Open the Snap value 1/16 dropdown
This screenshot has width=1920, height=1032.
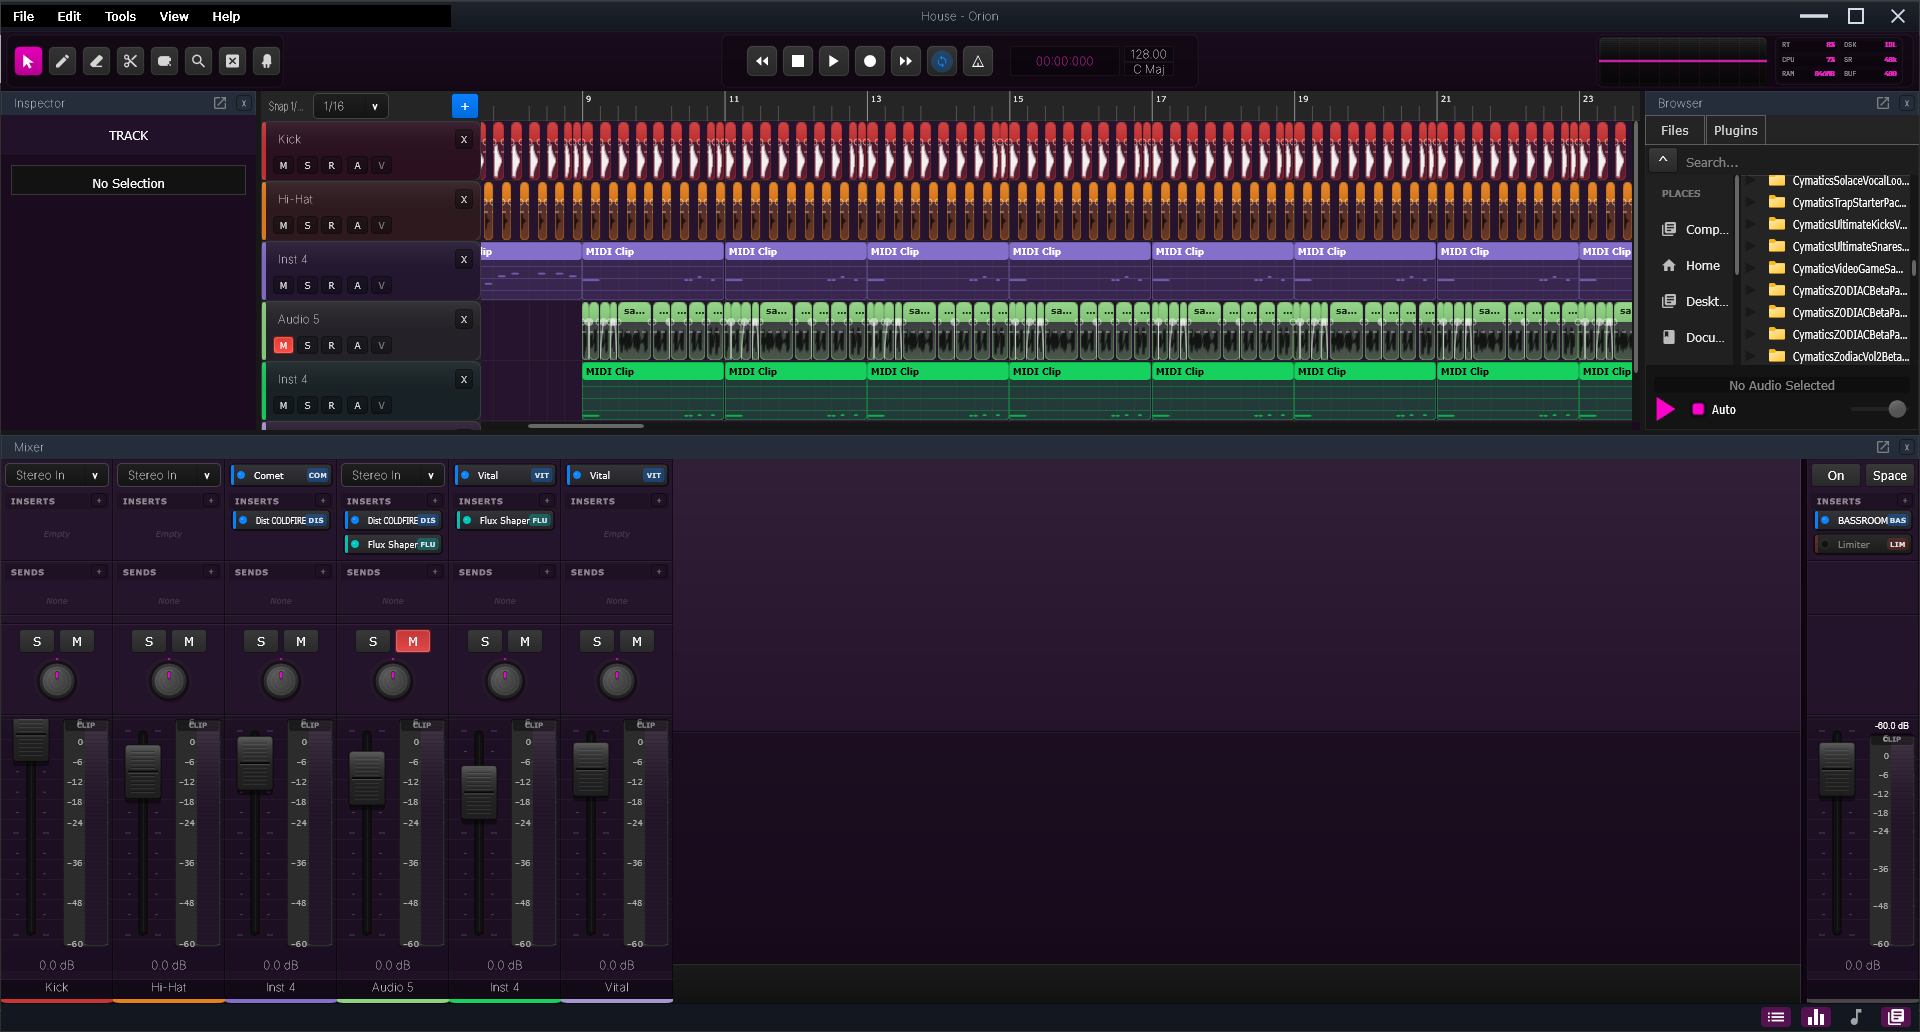point(350,106)
